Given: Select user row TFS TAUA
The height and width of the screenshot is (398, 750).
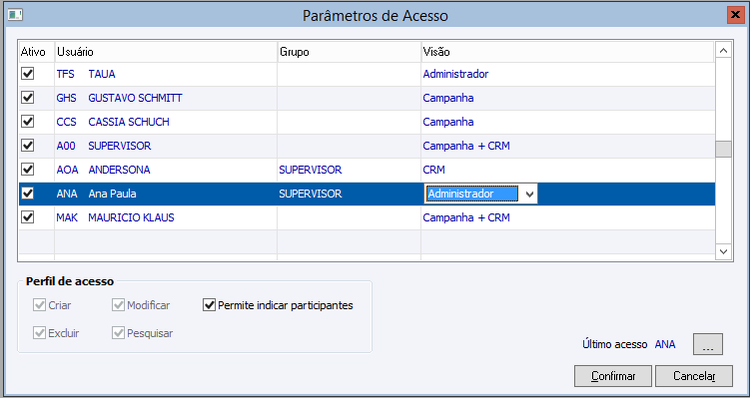Looking at the screenshot, I should 366,74.
